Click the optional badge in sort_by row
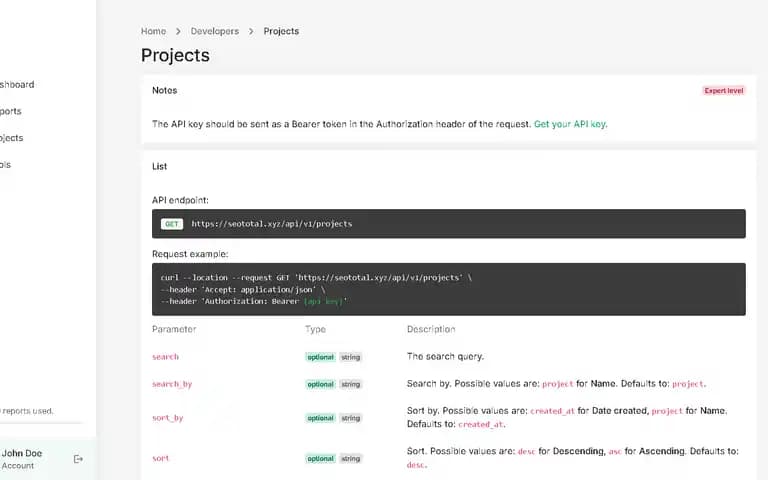768x480 pixels. pyautogui.click(x=320, y=418)
